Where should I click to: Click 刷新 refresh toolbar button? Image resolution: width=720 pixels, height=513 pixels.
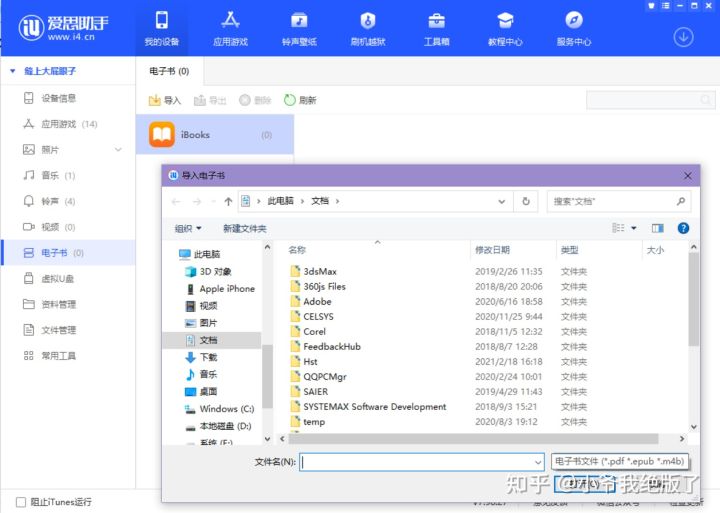click(x=300, y=100)
